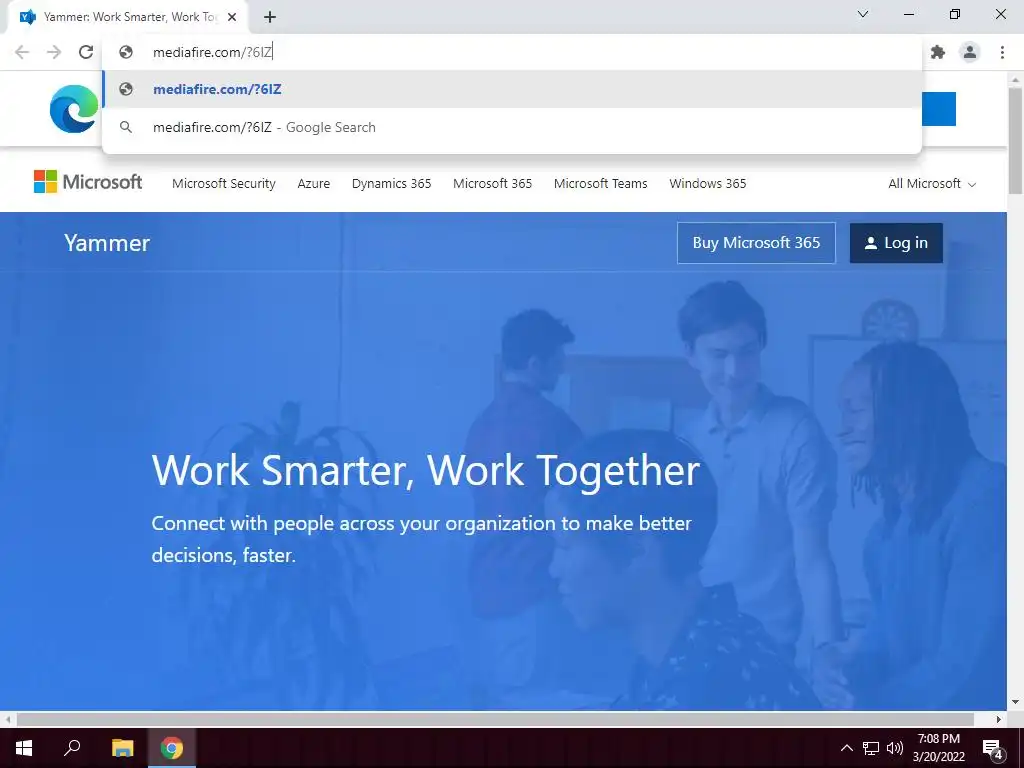This screenshot has height=768, width=1024.
Task: Open the notification center icon
Action: click(x=993, y=748)
